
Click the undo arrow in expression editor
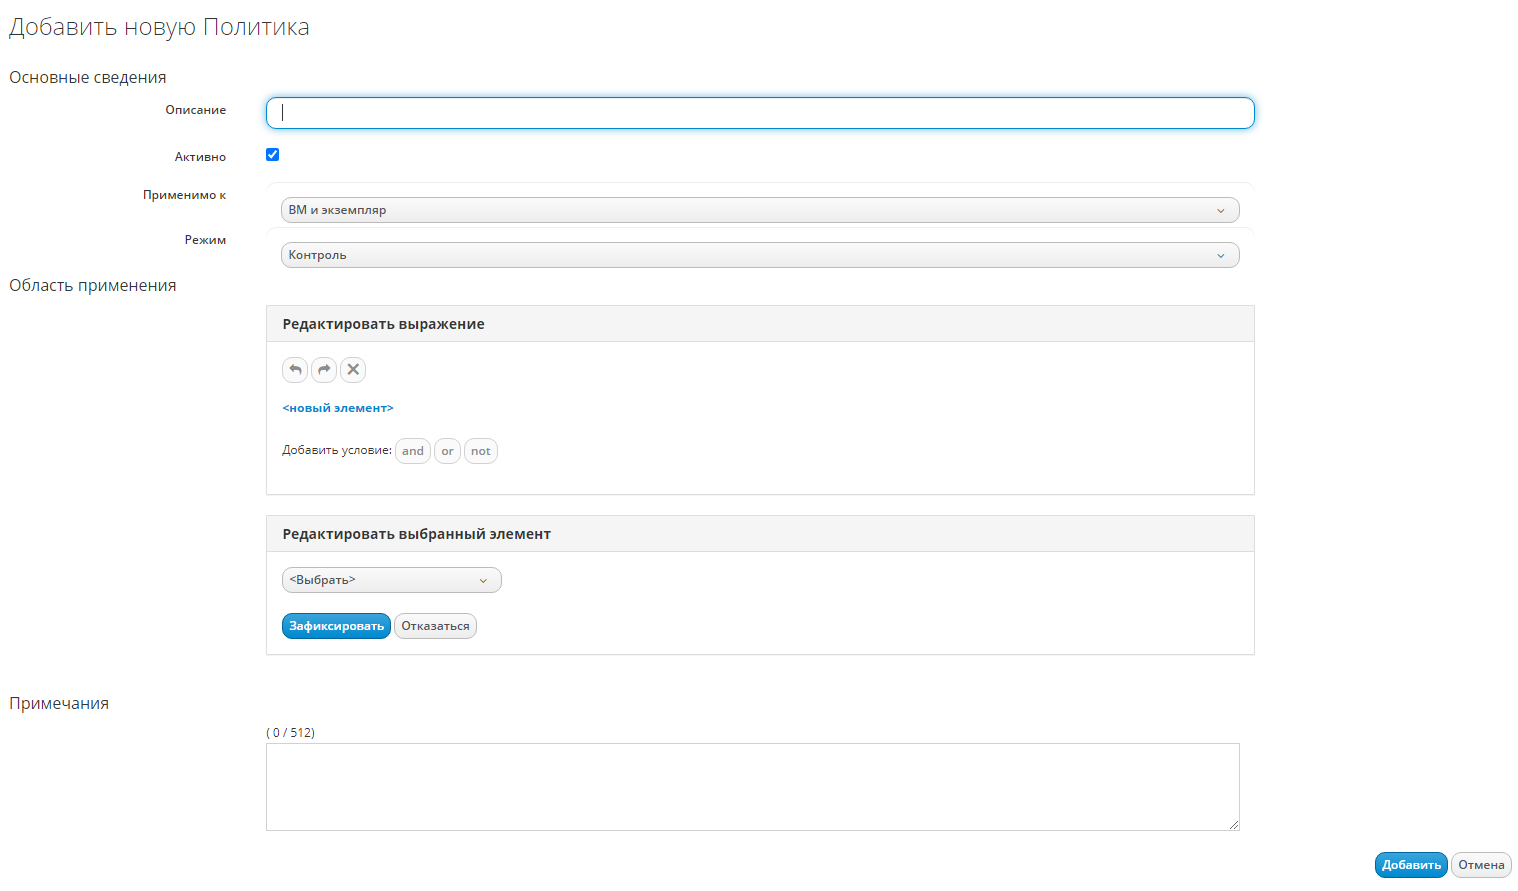pyautogui.click(x=295, y=370)
